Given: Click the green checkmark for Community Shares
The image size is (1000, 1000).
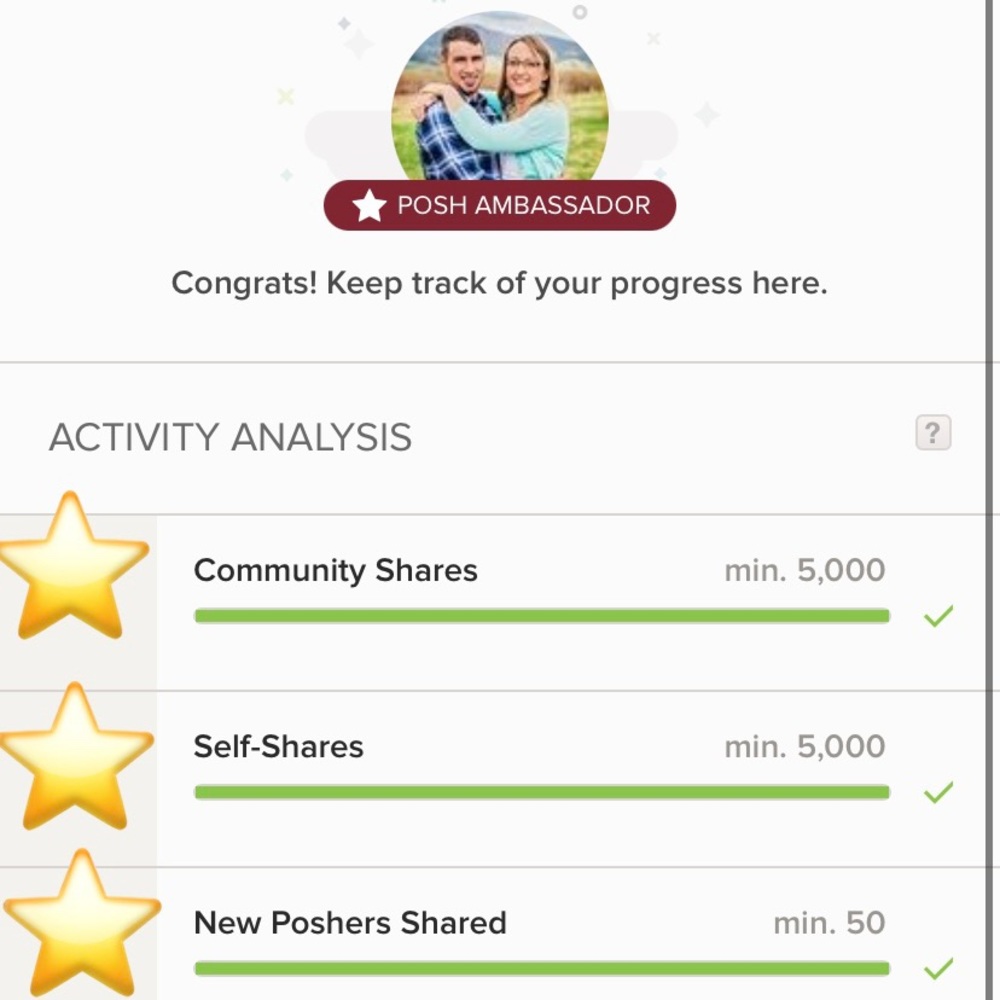Looking at the screenshot, I should (938, 616).
